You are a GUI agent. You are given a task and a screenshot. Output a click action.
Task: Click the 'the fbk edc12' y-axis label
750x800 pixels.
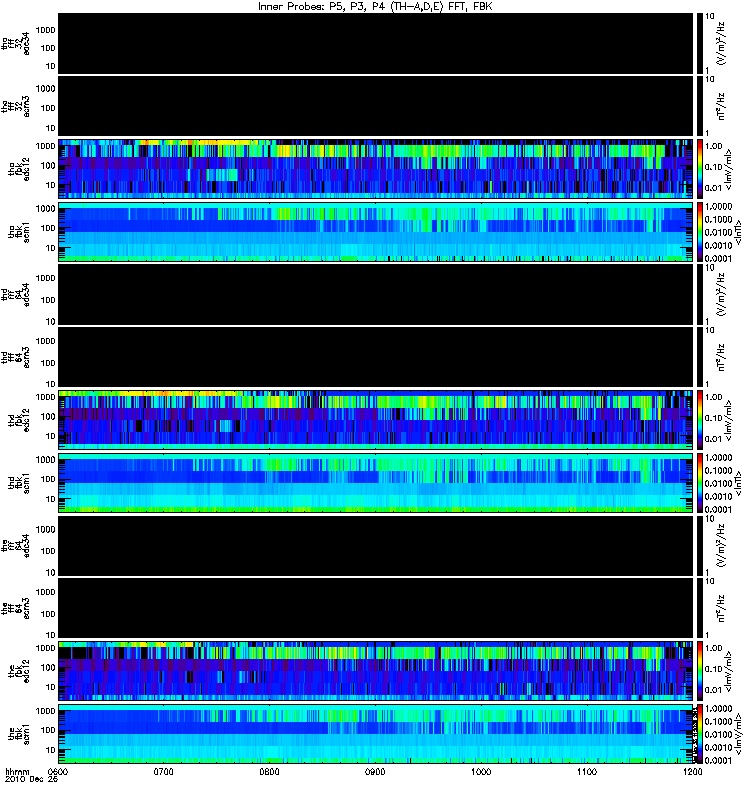(x=19, y=671)
